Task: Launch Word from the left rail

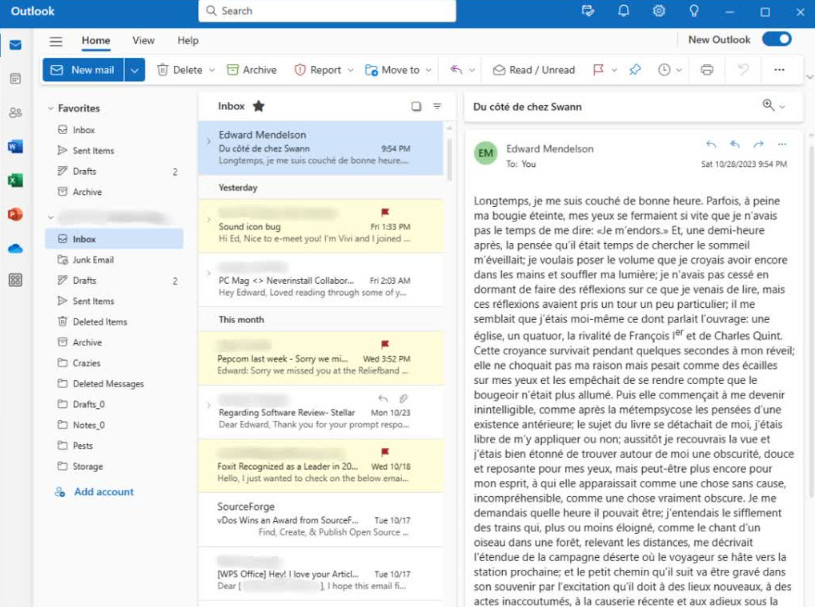Action: (x=16, y=147)
